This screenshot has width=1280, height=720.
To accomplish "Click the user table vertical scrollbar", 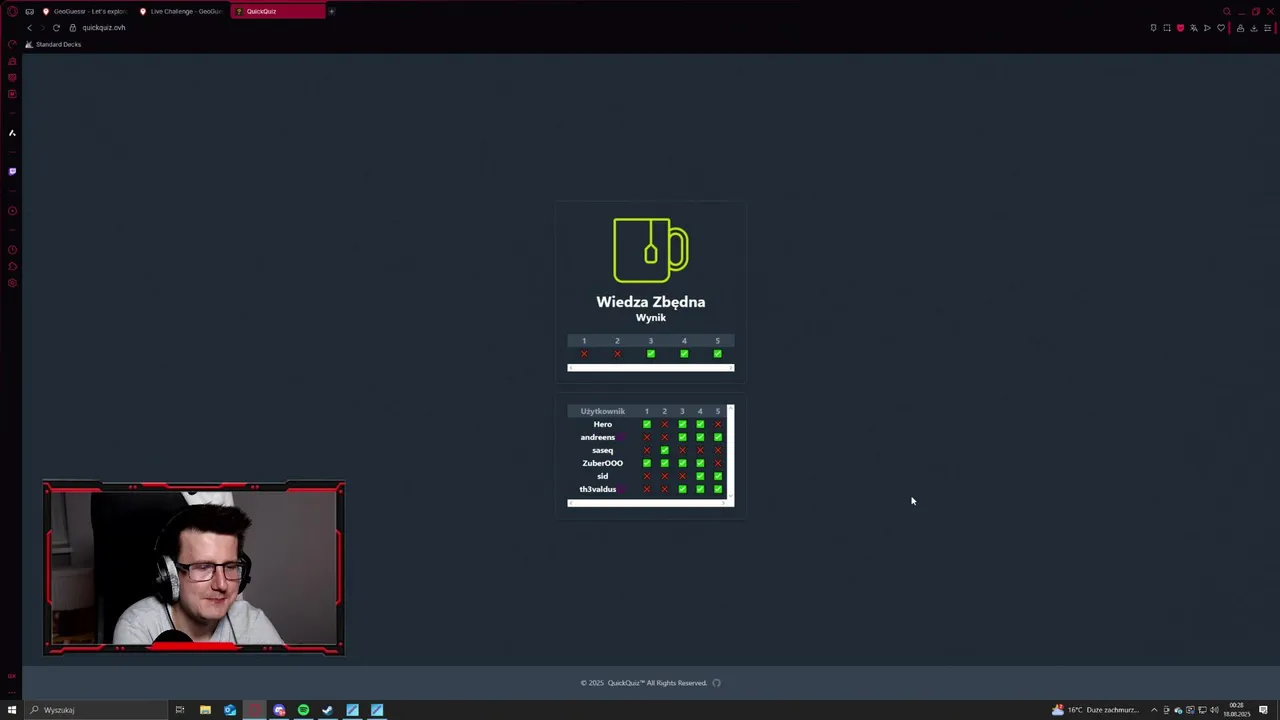I will click(731, 451).
